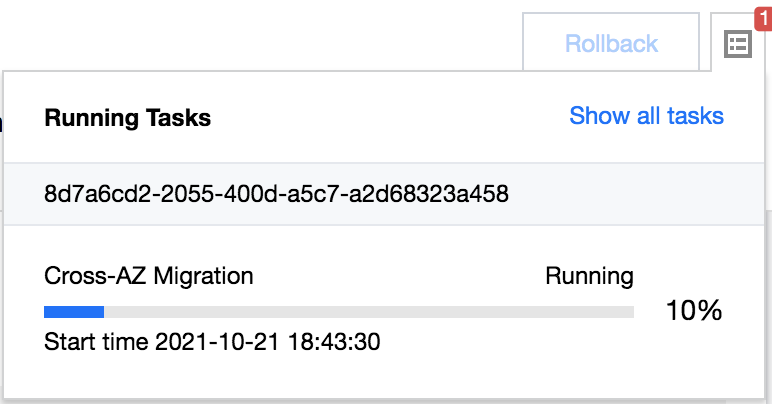Open the Show all tasks link
This screenshot has height=404, width=772.
tap(646, 116)
